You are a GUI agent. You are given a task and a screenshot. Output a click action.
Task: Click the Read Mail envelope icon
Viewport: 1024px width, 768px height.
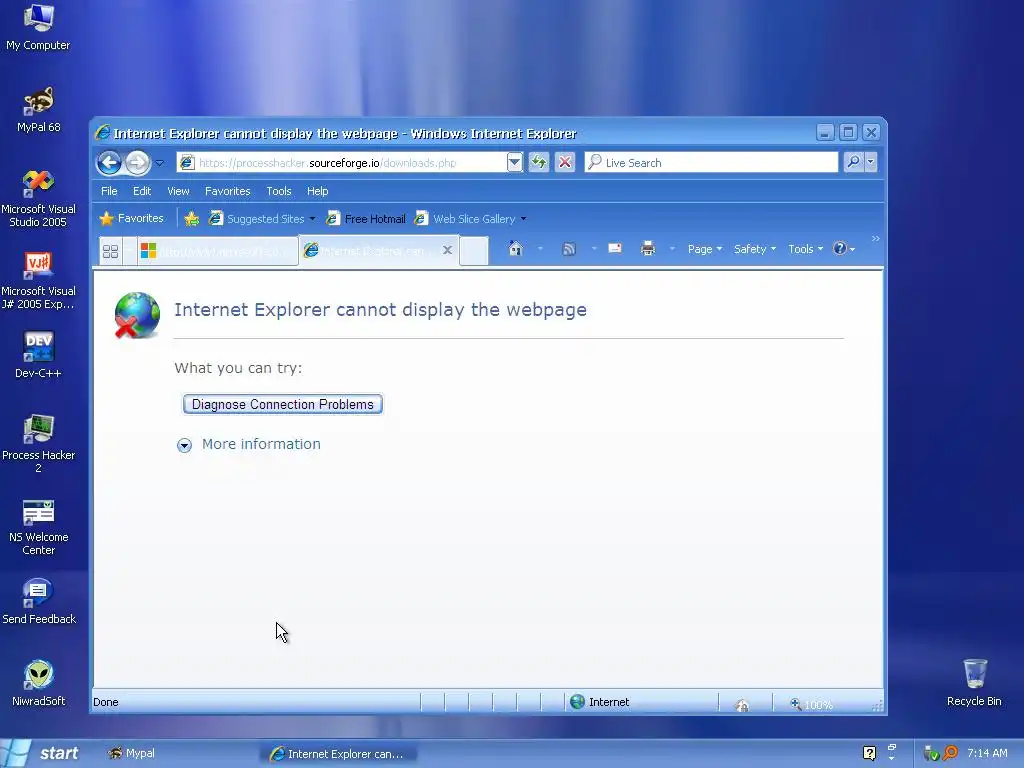tap(615, 248)
